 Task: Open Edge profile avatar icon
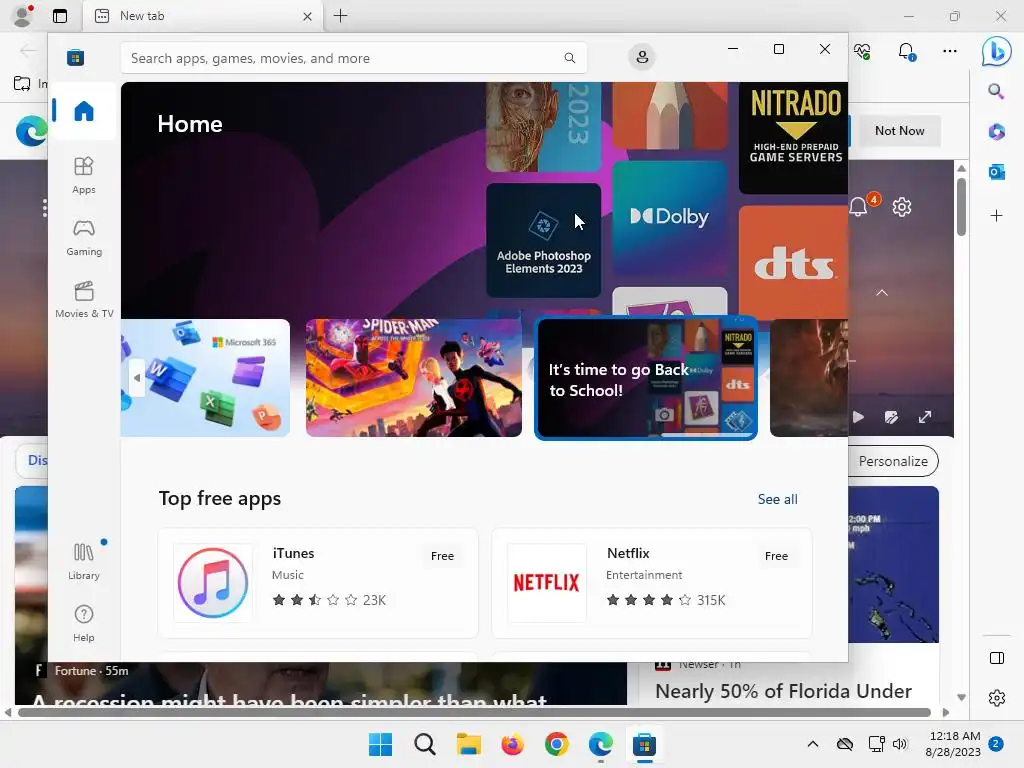(23, 16)
